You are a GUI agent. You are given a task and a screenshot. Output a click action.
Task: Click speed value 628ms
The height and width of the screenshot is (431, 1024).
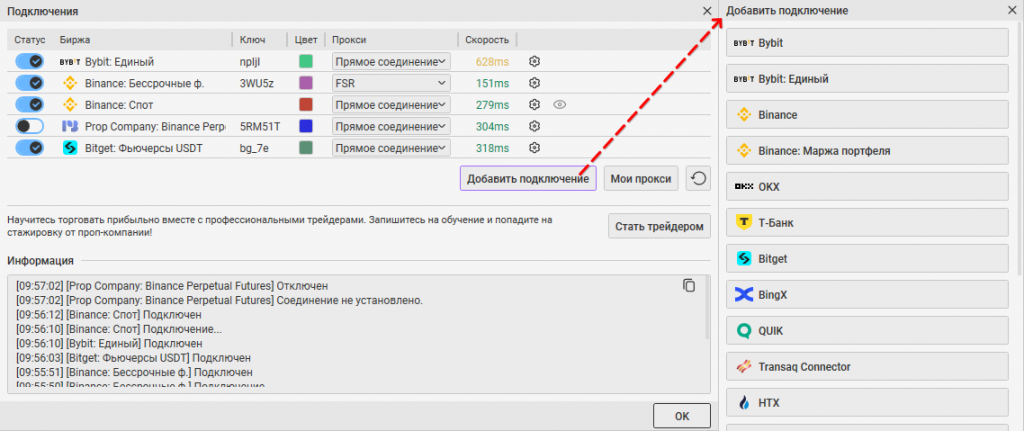[492, 61]
